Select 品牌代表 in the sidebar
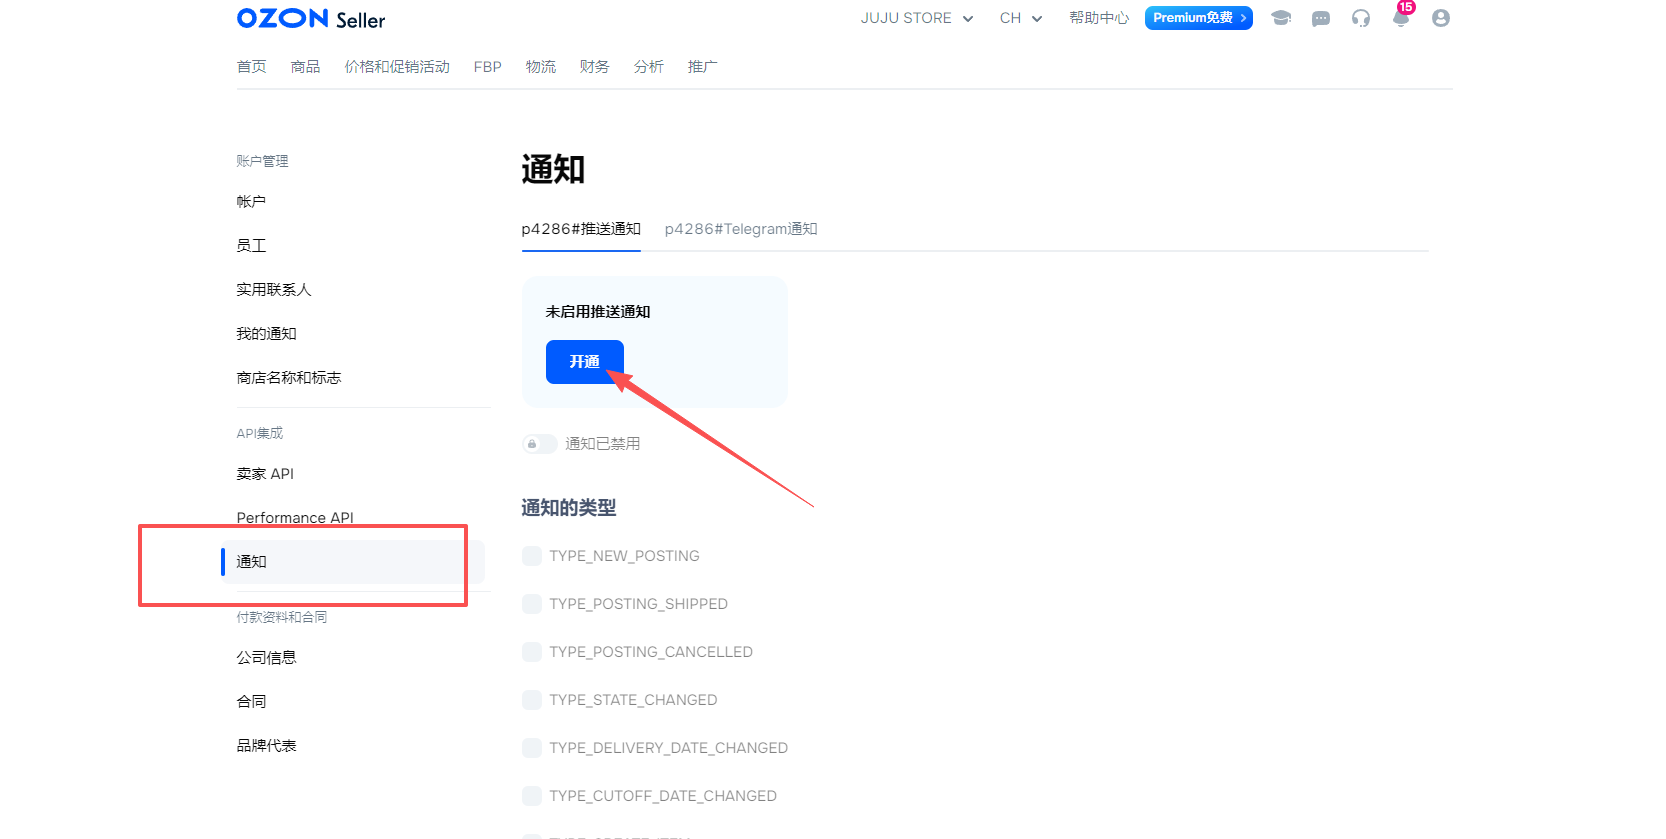The image size is (1666, 839). click(266, 746)
